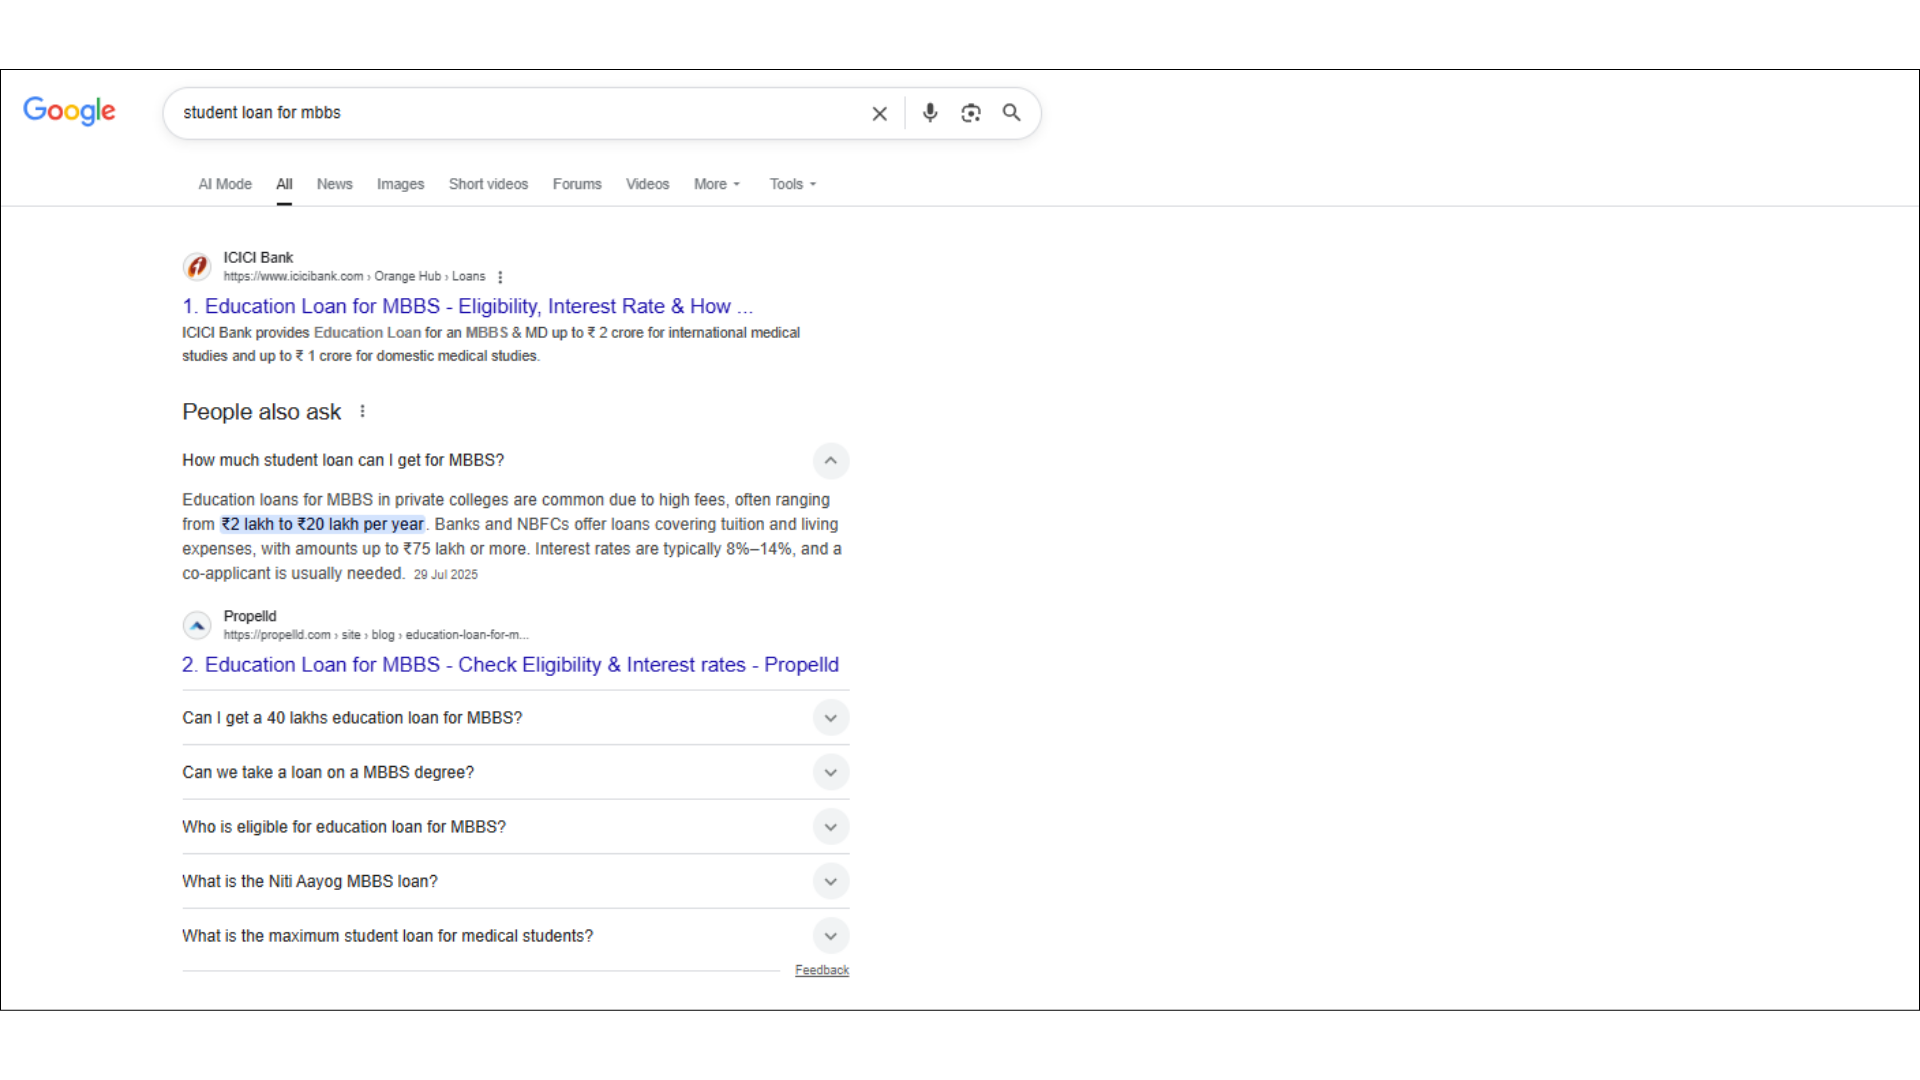Switch to the AI Mode tab
Viewport: 1920px width, 1080px height.
point(225,184)
